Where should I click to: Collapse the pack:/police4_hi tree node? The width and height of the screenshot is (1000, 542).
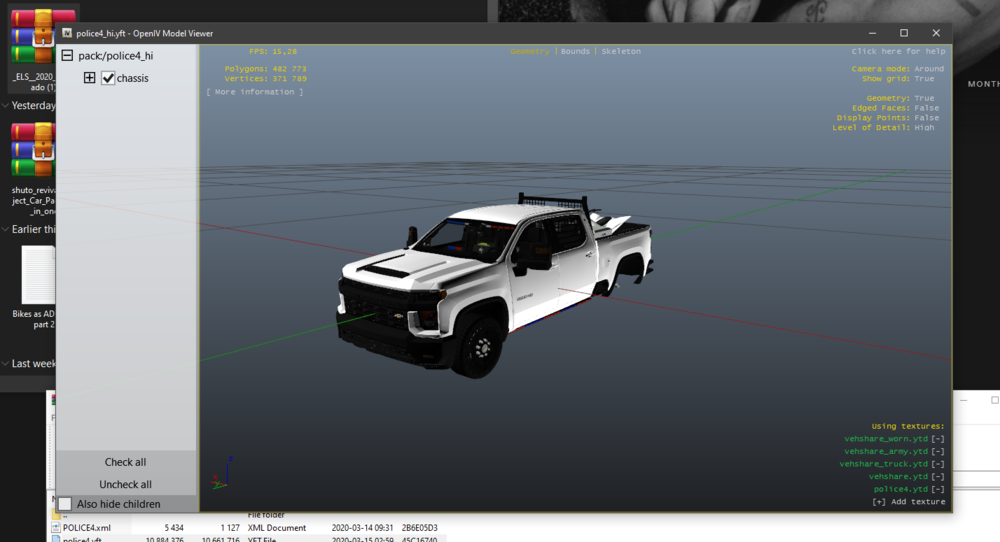[67, 56]
